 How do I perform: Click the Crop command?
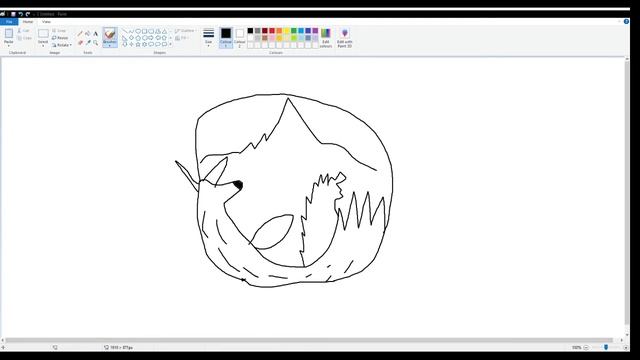59,31
